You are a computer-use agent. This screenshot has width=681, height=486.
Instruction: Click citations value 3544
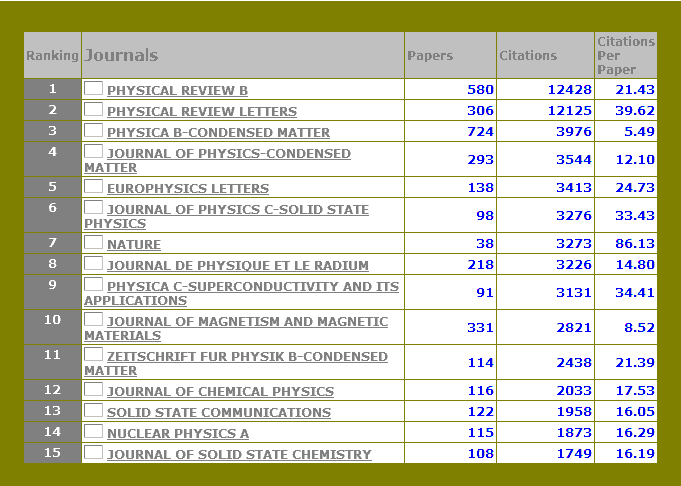click(x=574, y=159)
